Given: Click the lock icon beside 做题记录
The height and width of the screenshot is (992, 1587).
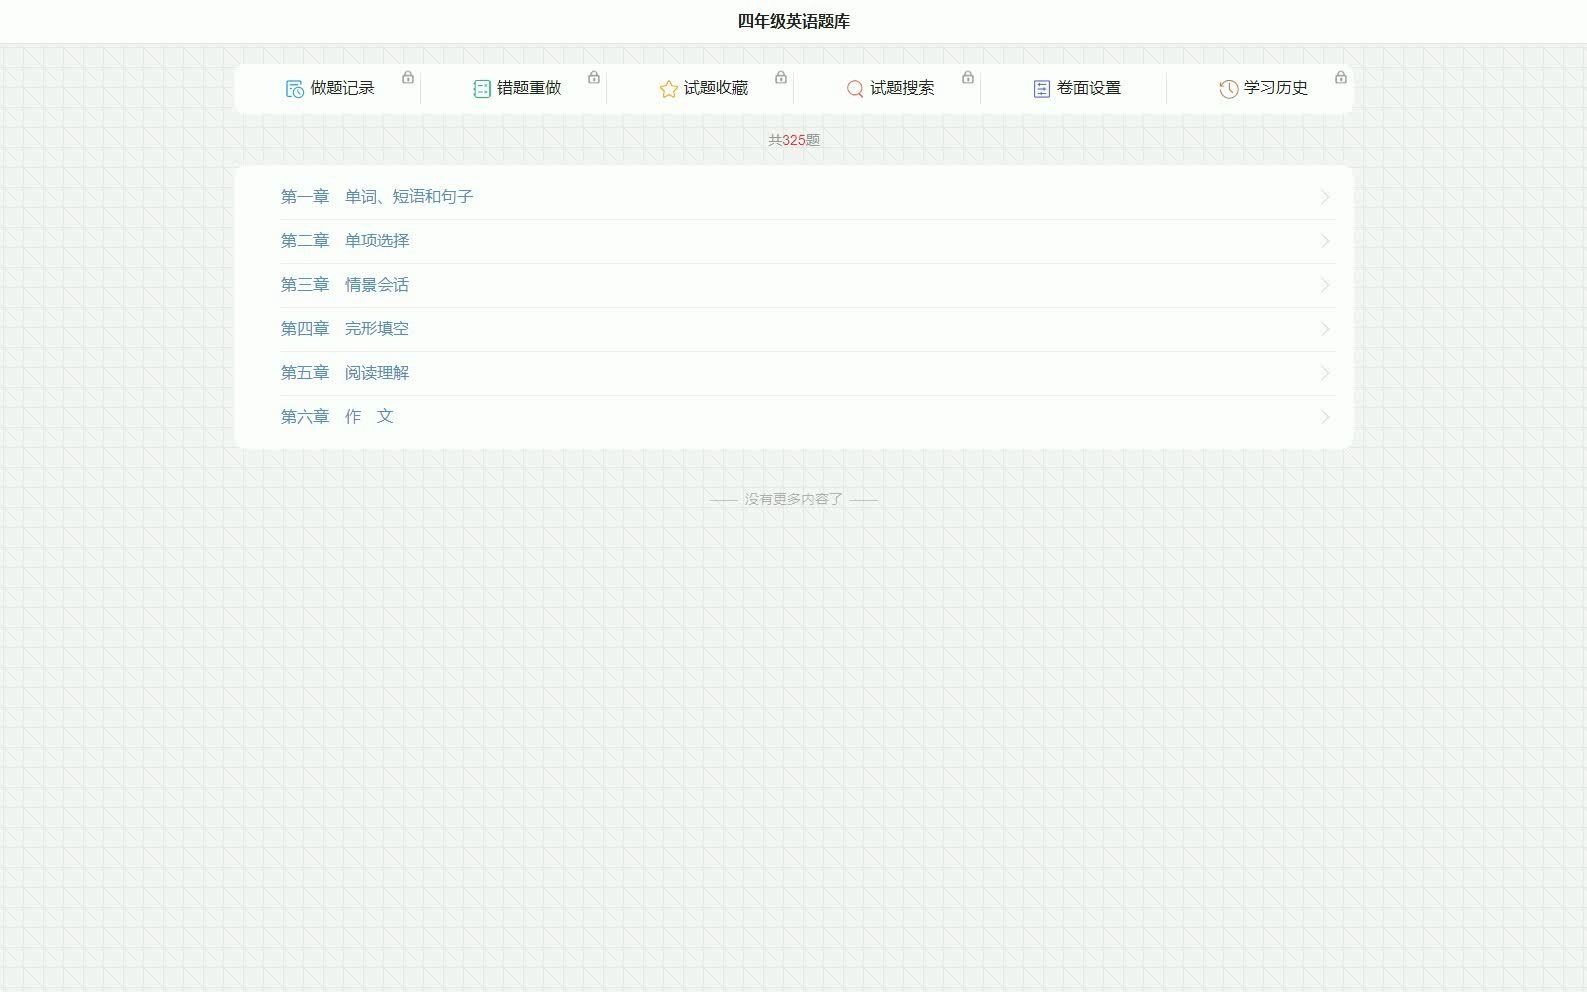Looking at the screenshot, I should [x=408, y=77].
